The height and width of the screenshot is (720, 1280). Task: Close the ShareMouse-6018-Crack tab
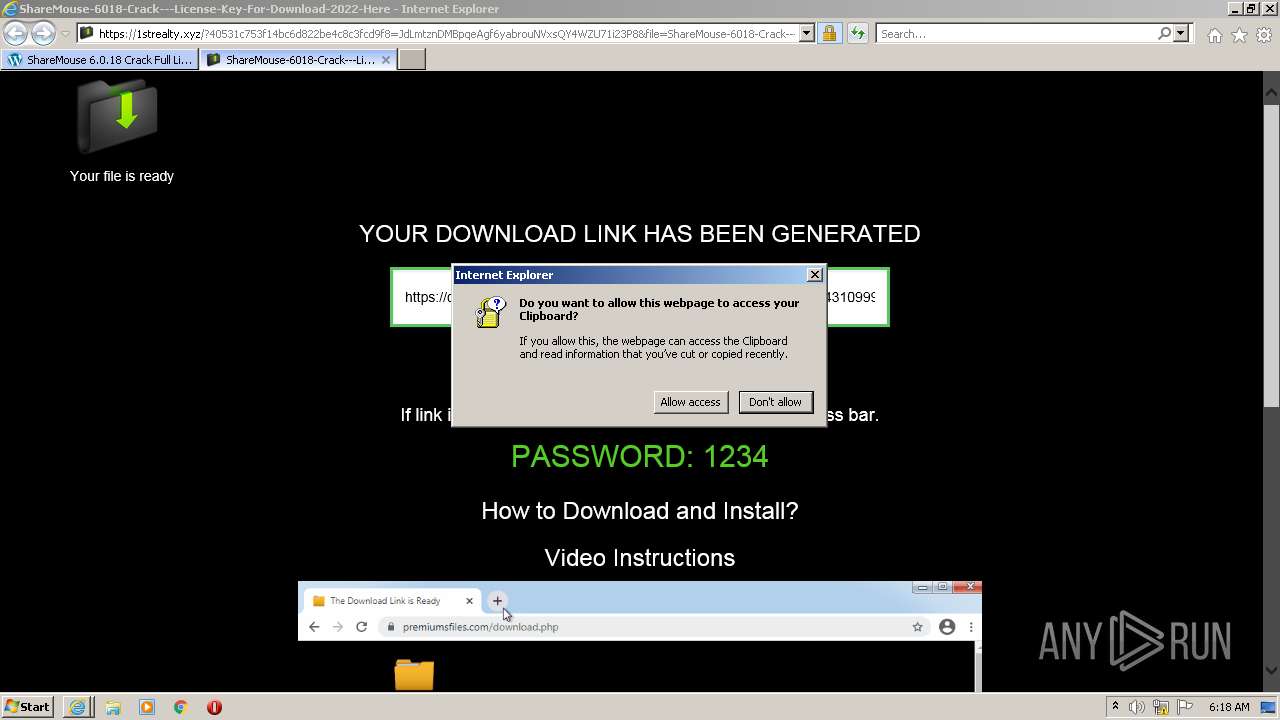[x=386, y=60]
